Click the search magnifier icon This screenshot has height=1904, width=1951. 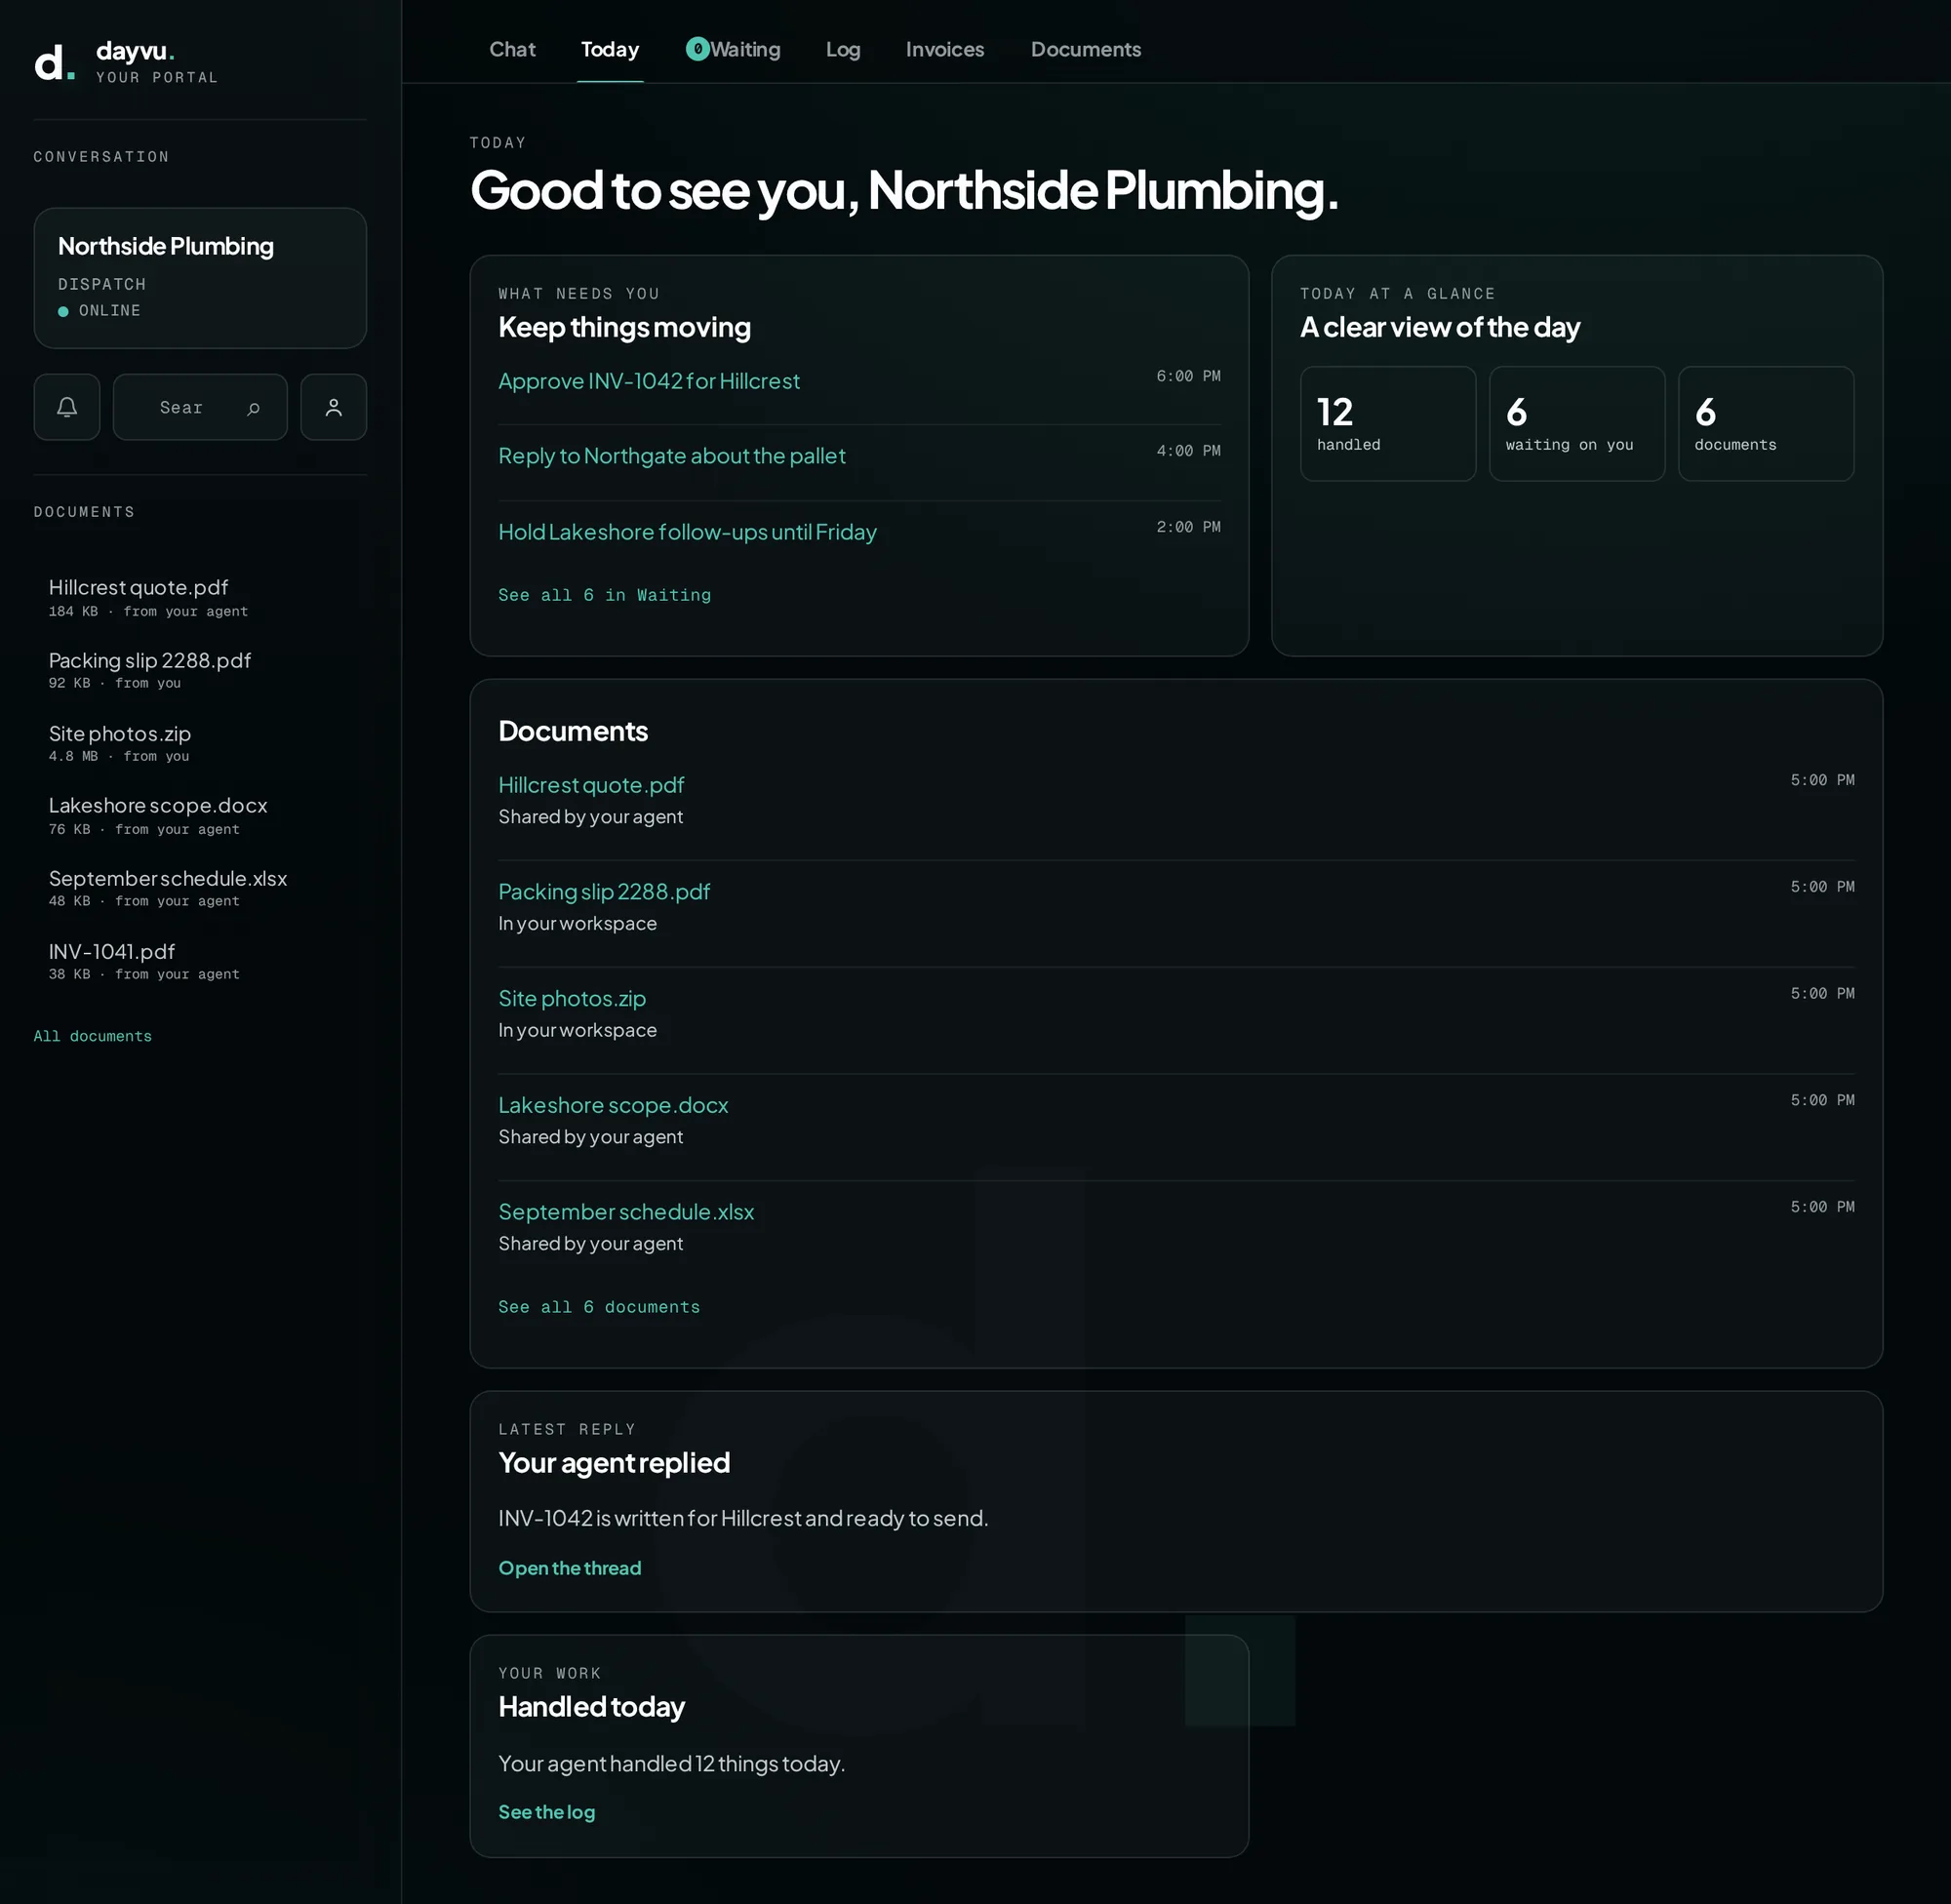254,408
